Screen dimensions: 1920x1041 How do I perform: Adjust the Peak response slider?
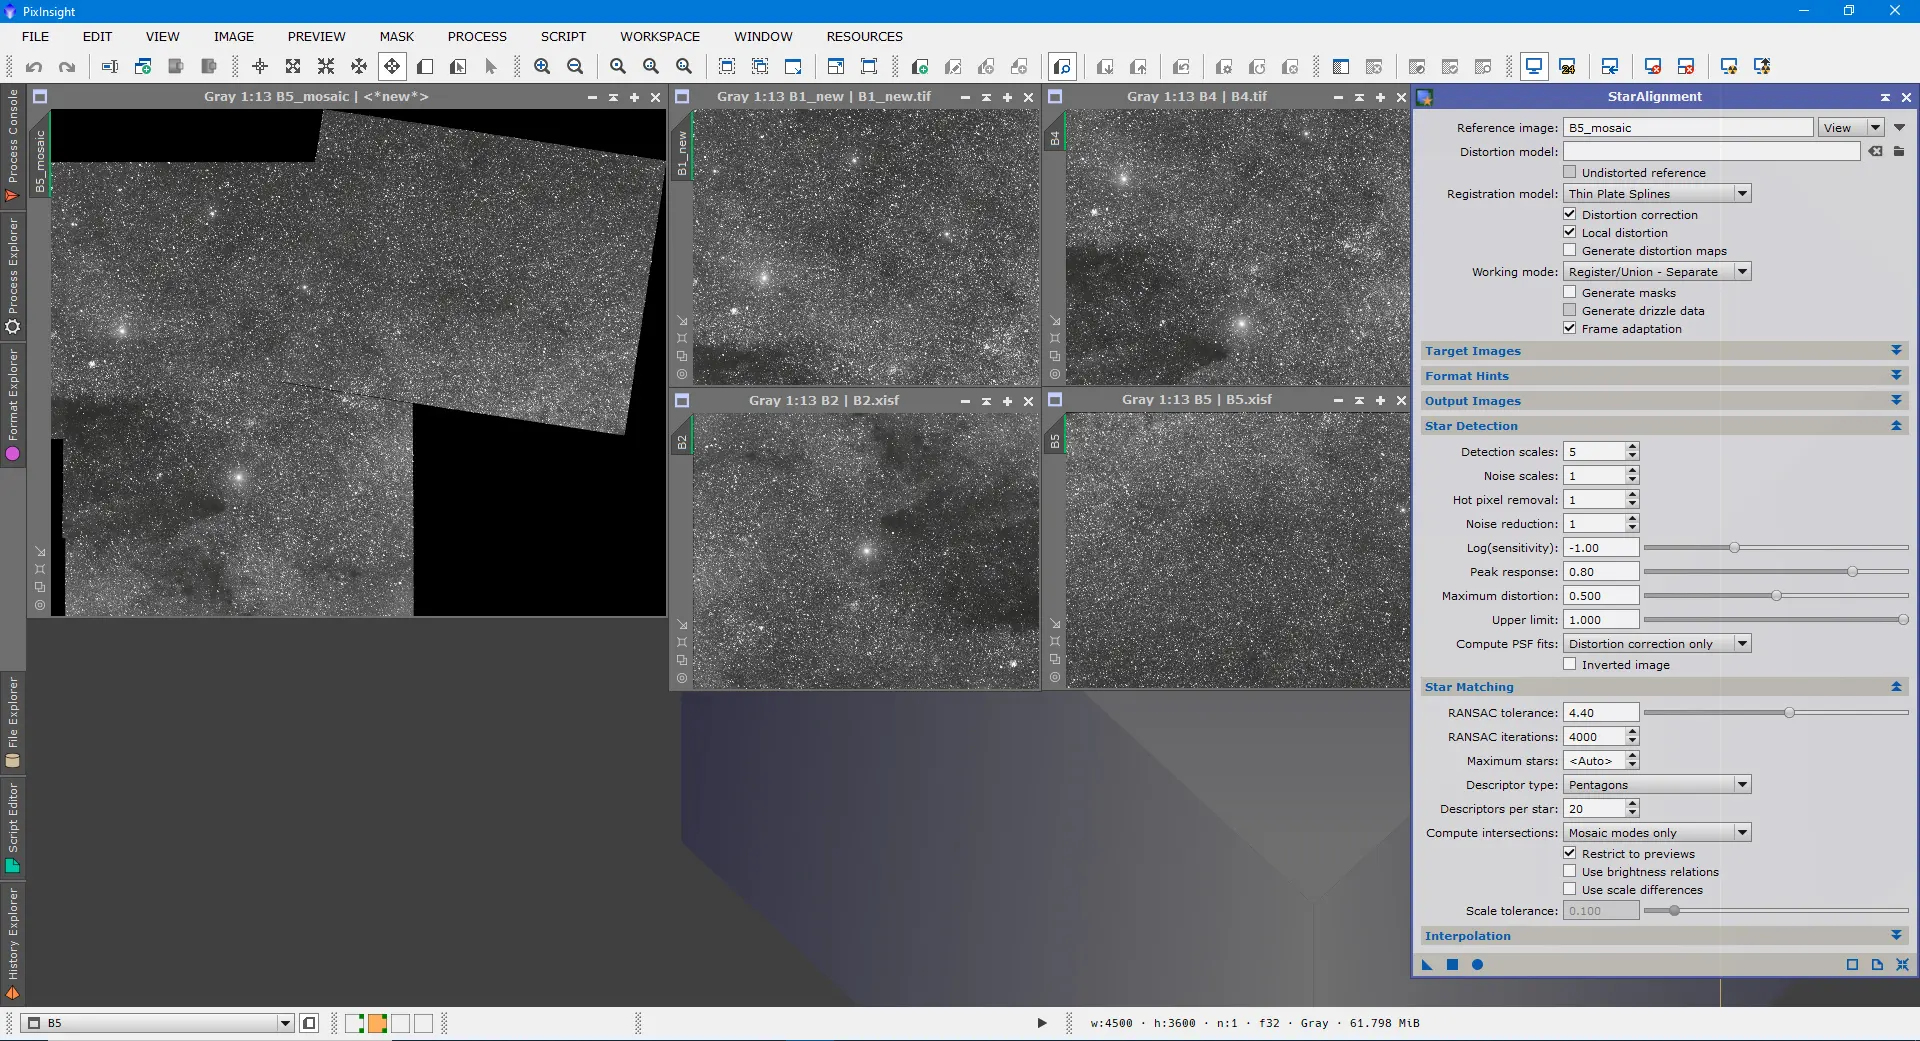(1776, 572)
